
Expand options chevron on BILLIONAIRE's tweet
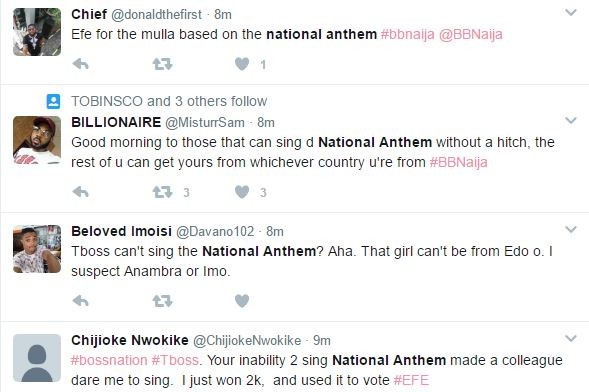point(571,121)
